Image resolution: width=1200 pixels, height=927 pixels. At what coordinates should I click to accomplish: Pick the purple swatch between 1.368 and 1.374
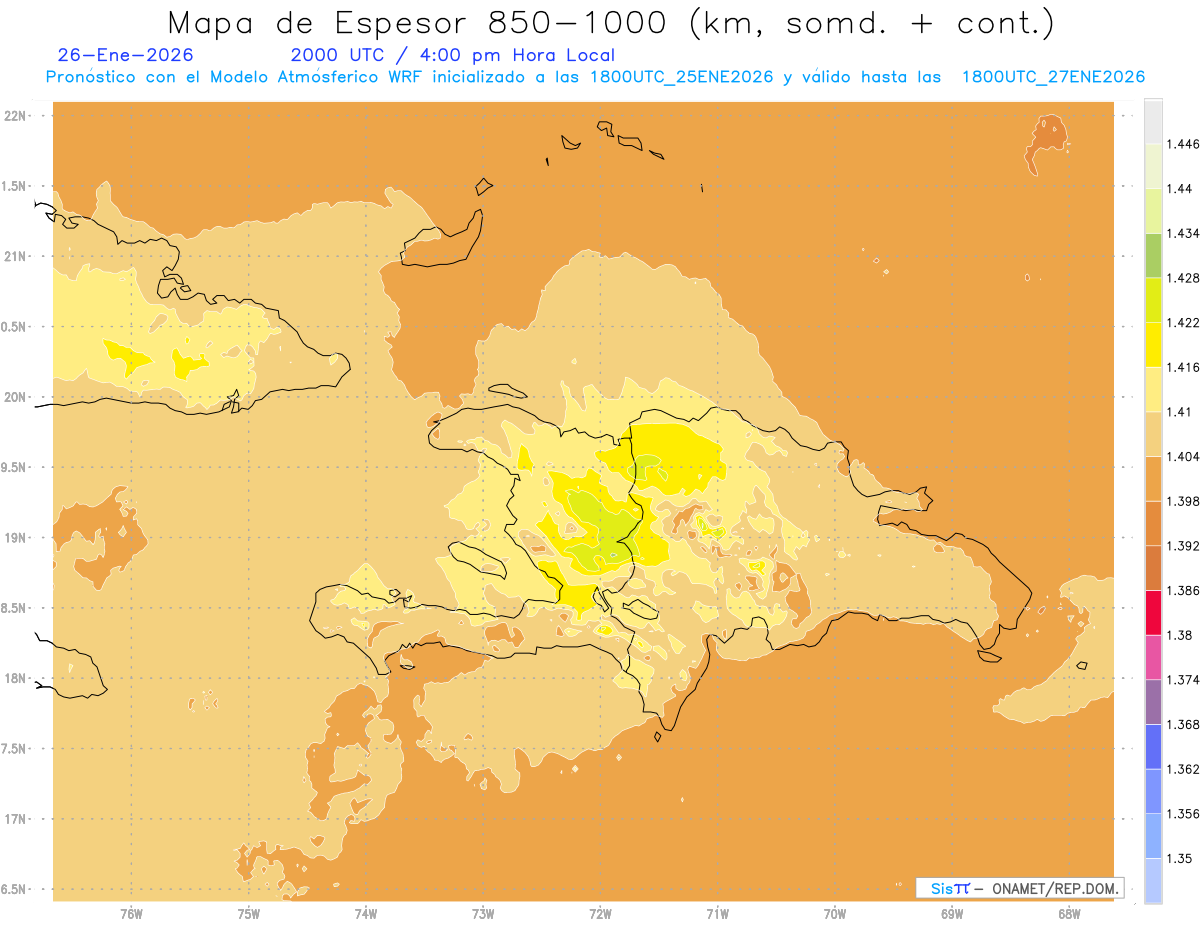(x=1153, y=702)
